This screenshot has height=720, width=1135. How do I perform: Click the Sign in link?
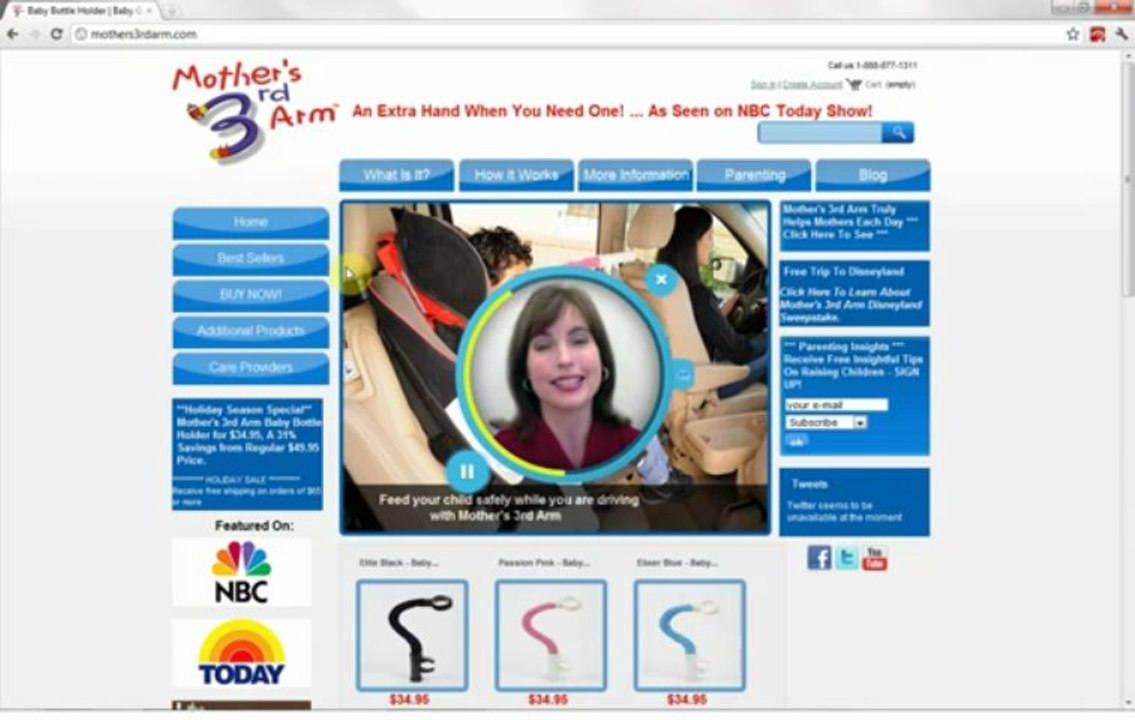pyautogui.click(x=763, y=85)
